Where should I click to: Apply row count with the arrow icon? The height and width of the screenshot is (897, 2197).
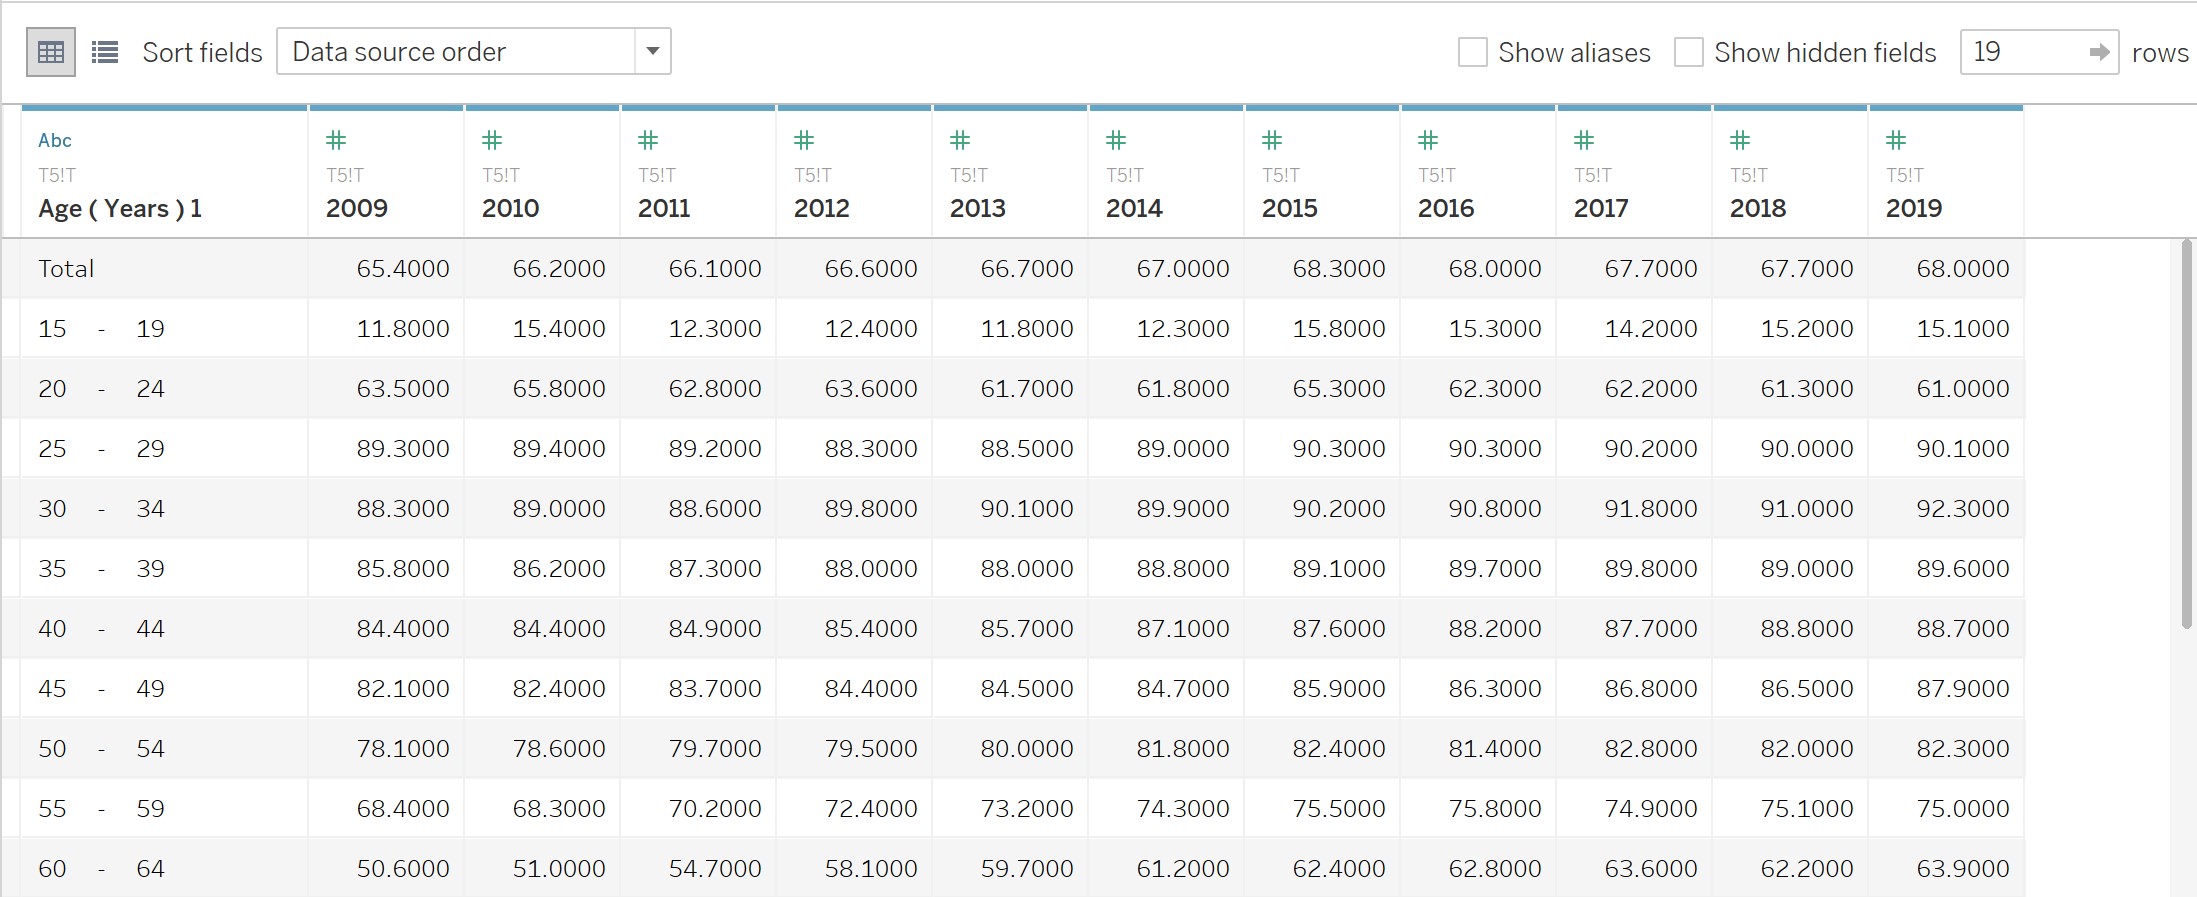point(2099,52)
